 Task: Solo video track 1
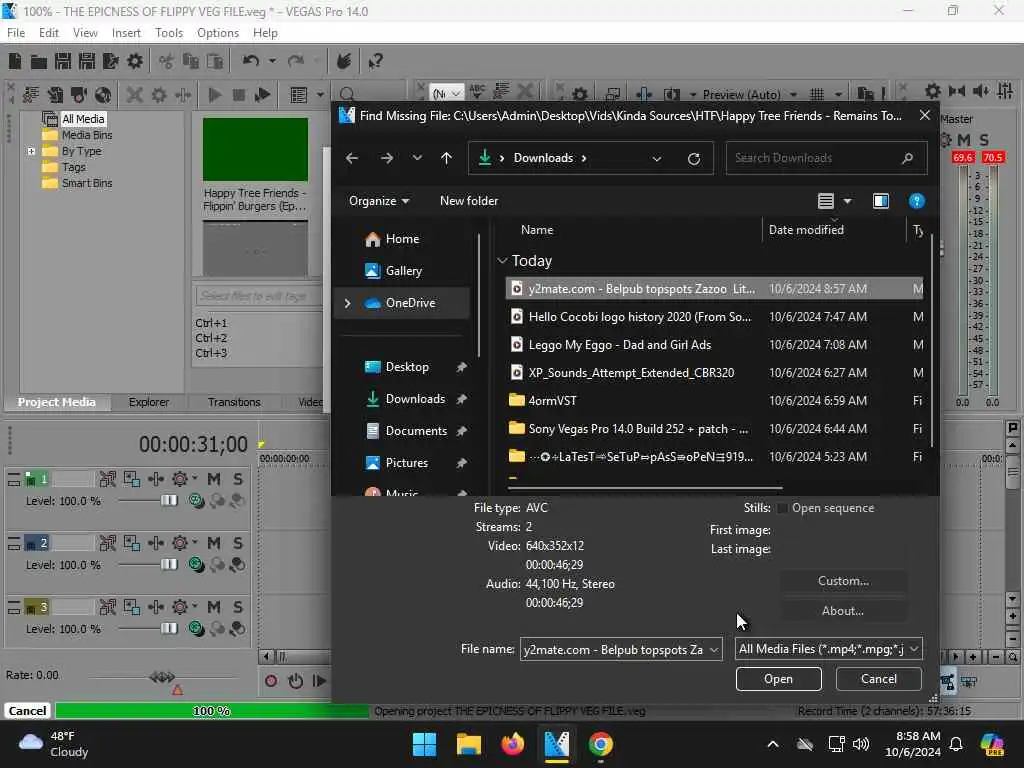pos(238,479)
